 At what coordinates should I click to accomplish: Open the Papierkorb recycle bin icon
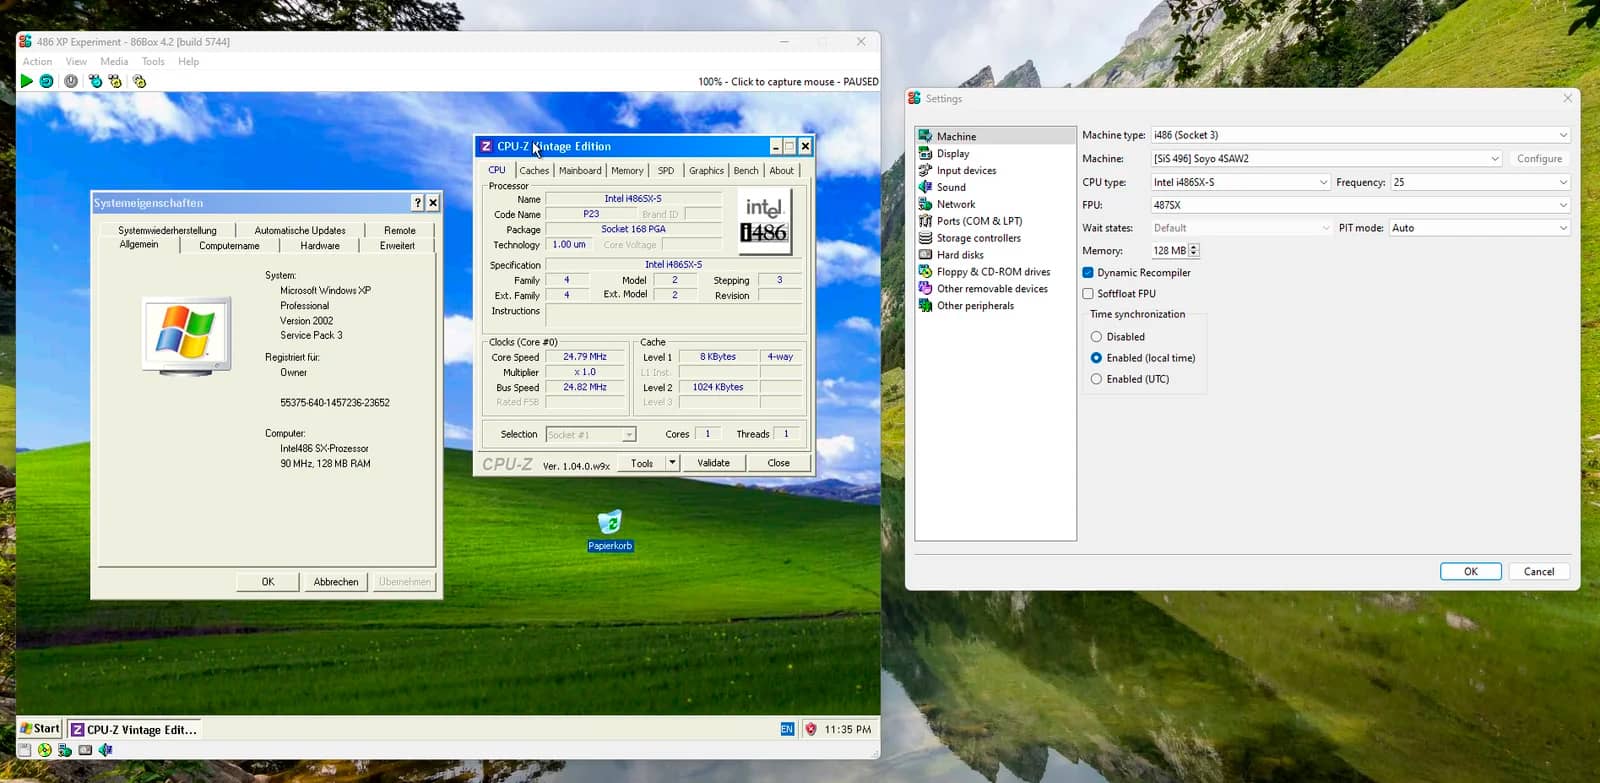[x=609, y=523]
